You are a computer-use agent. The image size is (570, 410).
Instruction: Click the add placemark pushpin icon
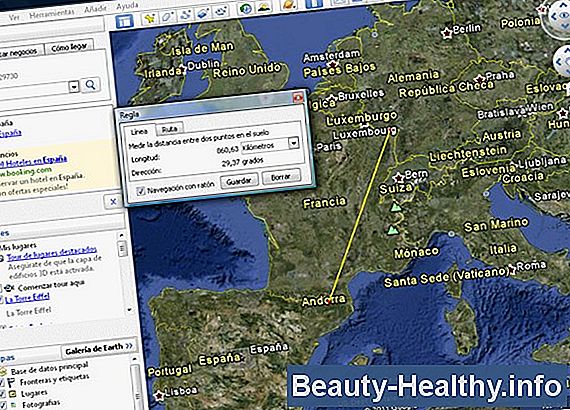150,18
